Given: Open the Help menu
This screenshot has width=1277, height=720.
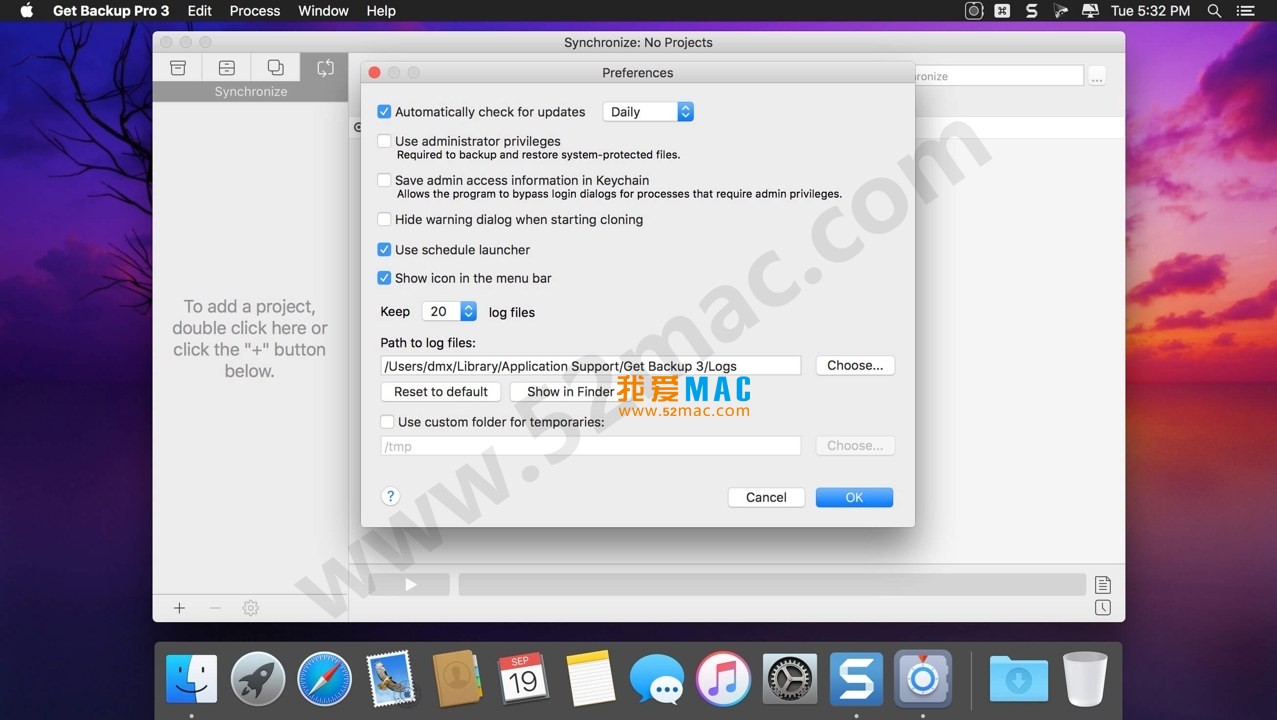Looking at the screenshot, I should point(381,11).
